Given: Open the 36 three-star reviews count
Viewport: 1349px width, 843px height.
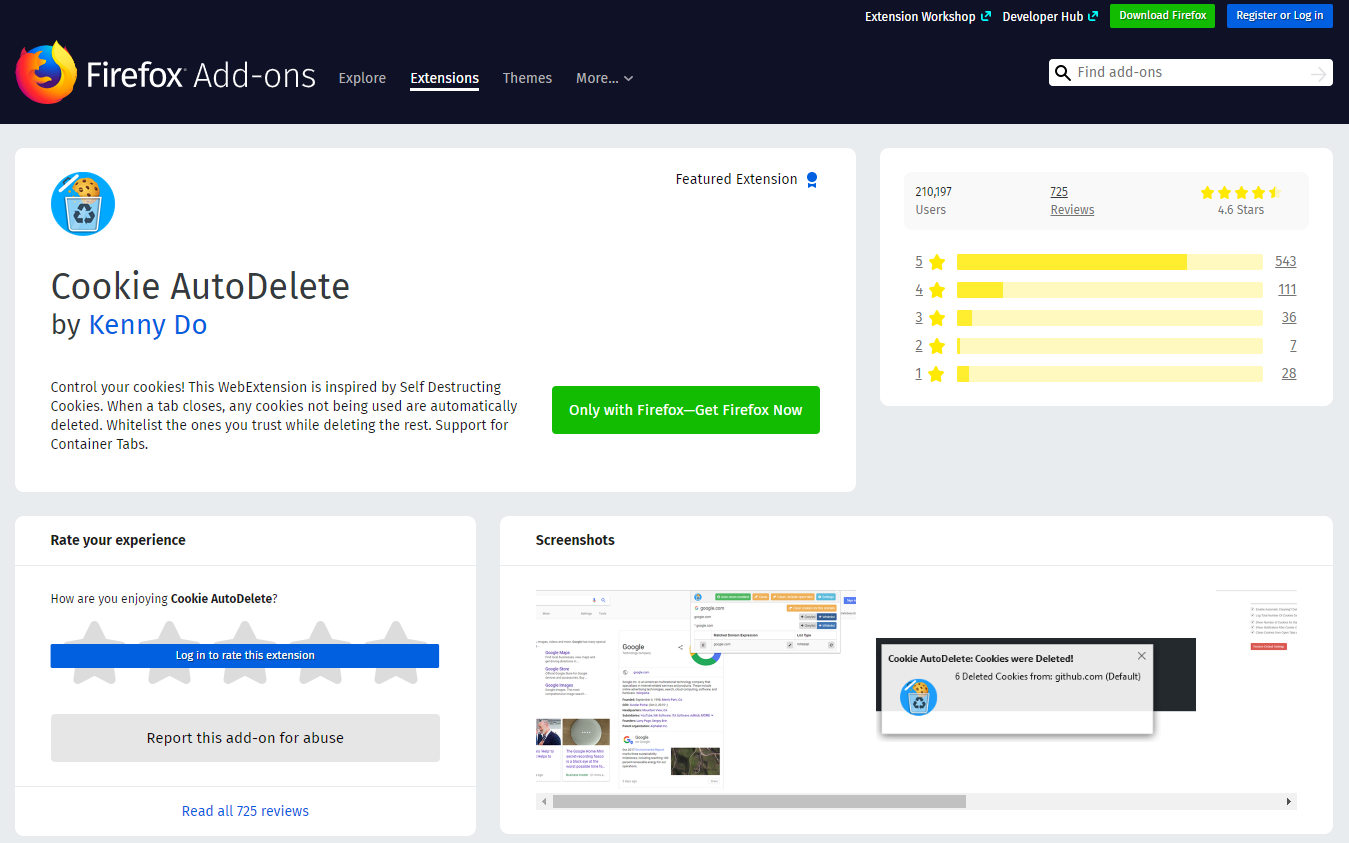Looking at the screenshot, I should click(x=1289, y=318).
